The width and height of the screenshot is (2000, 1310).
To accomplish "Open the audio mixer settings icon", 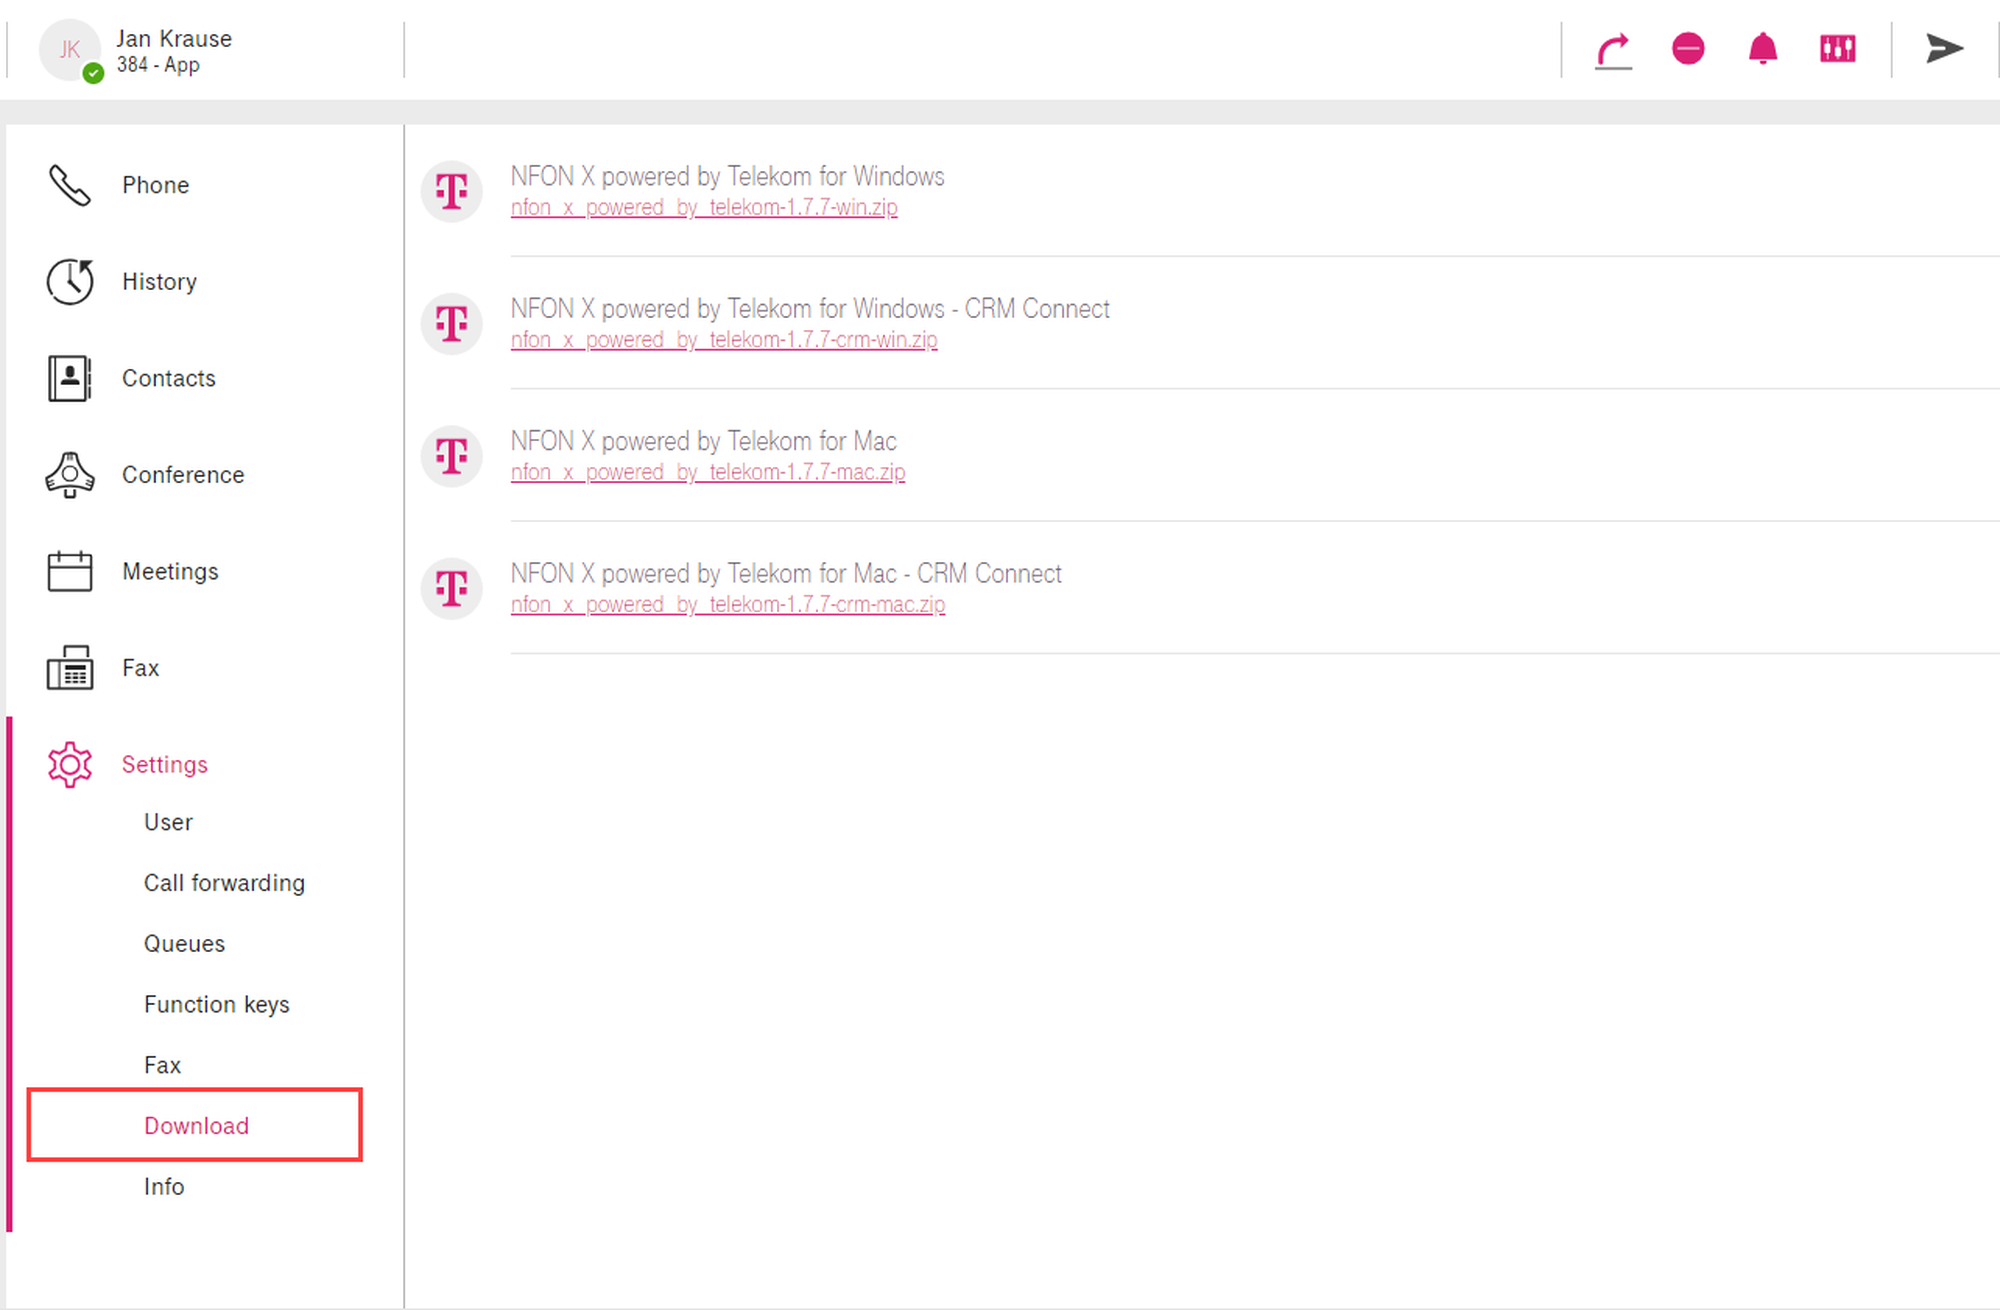I will tap(1838, 48).
